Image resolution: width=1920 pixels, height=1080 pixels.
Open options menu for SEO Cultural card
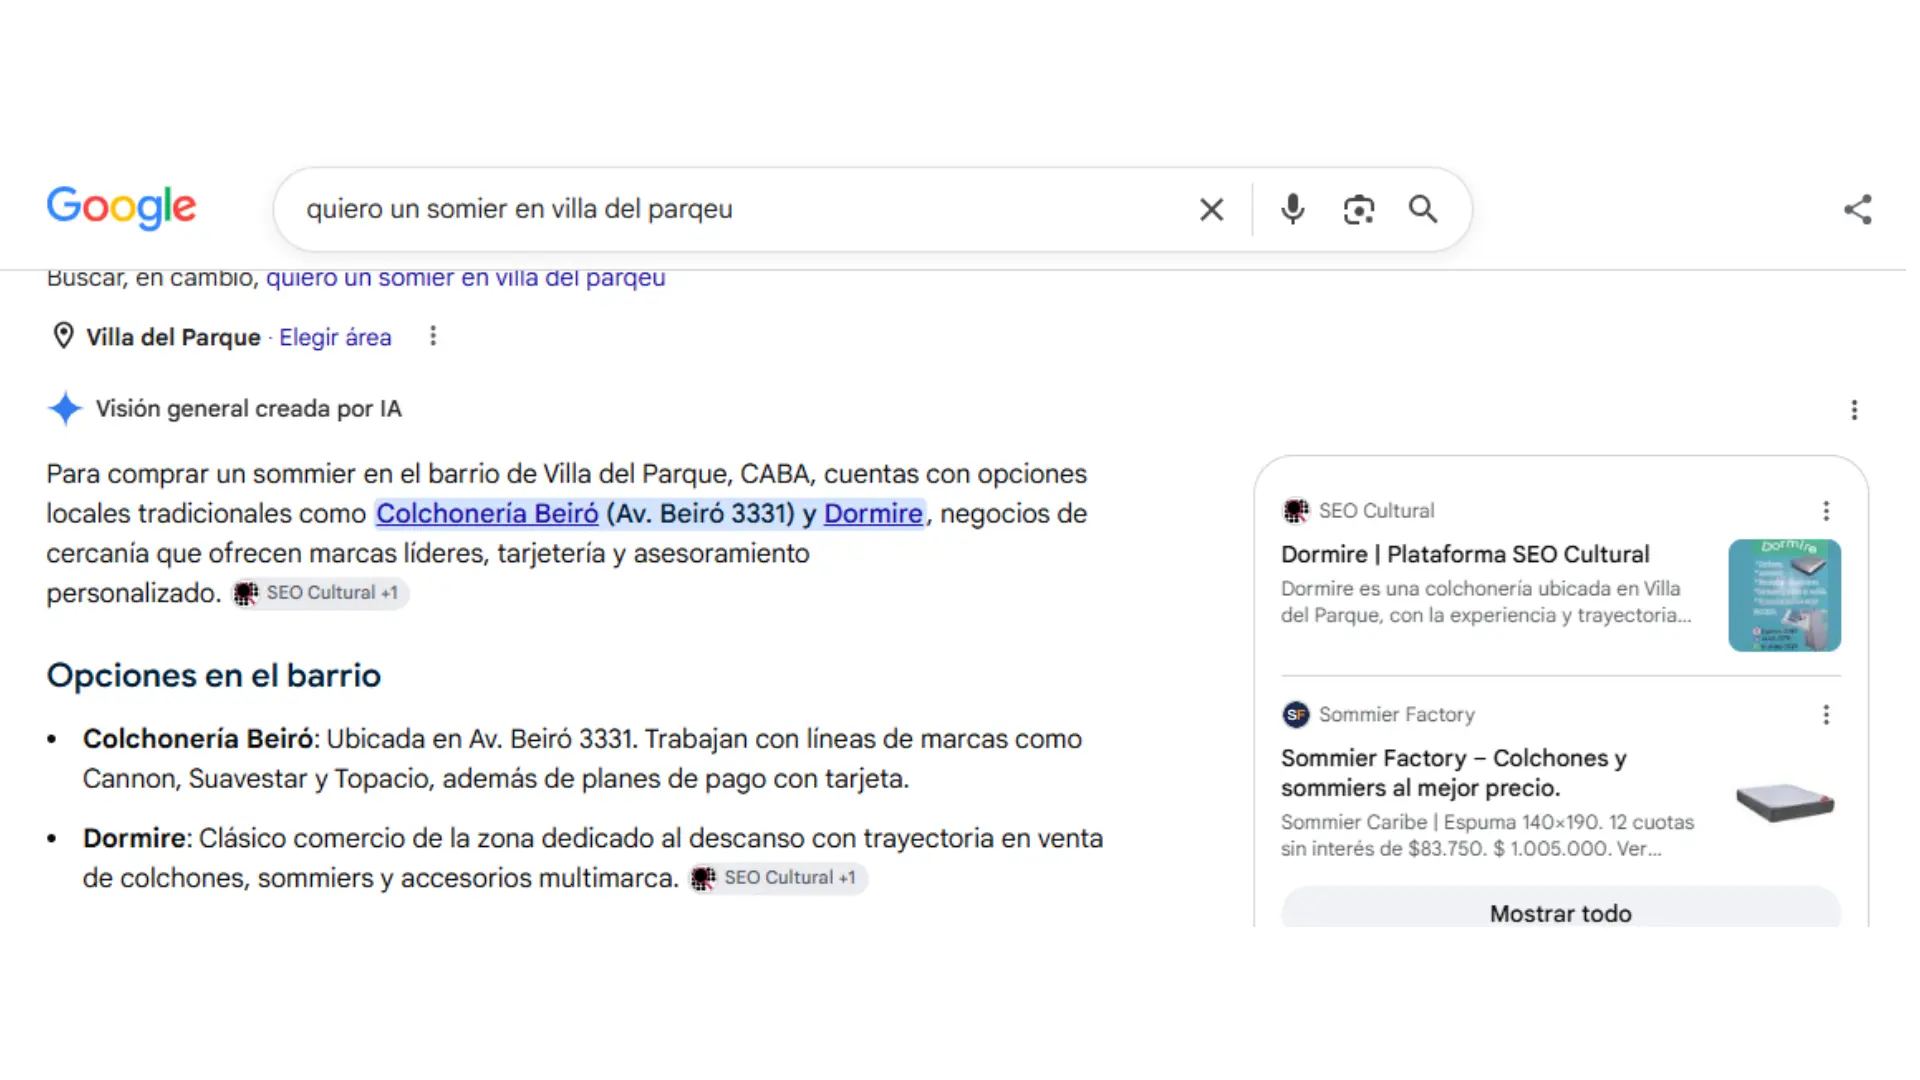(x=1826, y=511)
